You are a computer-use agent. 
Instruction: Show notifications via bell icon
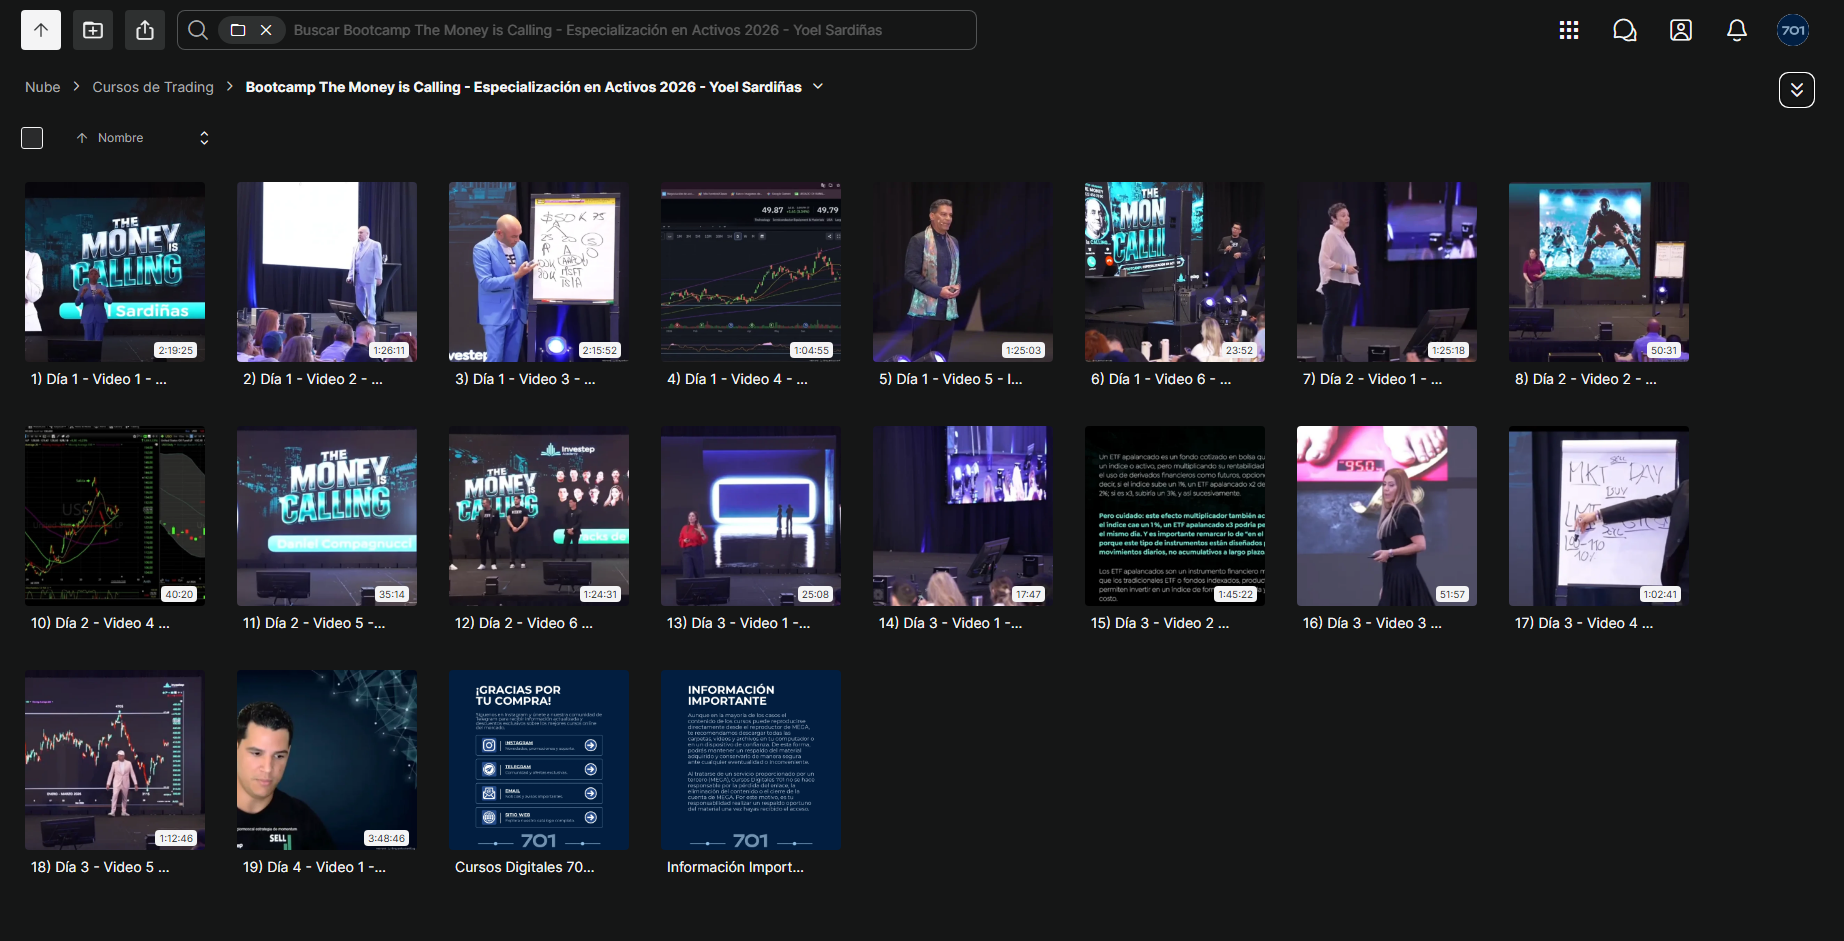pos(1737,30)
